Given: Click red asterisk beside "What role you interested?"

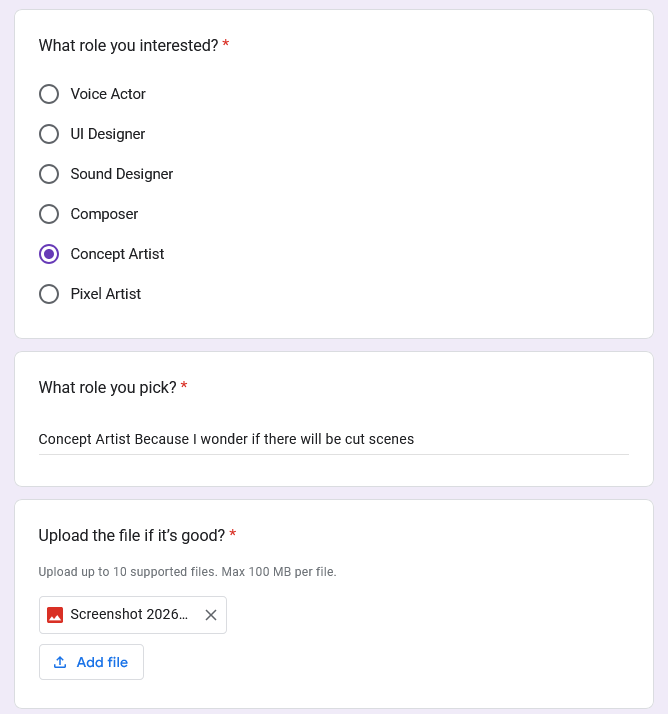Looking at the screenshot, I should pos(226,46).
